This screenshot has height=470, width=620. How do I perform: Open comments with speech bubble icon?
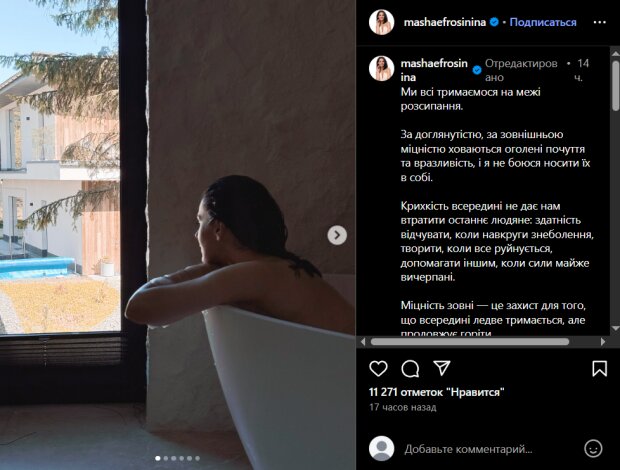point(410,369)
